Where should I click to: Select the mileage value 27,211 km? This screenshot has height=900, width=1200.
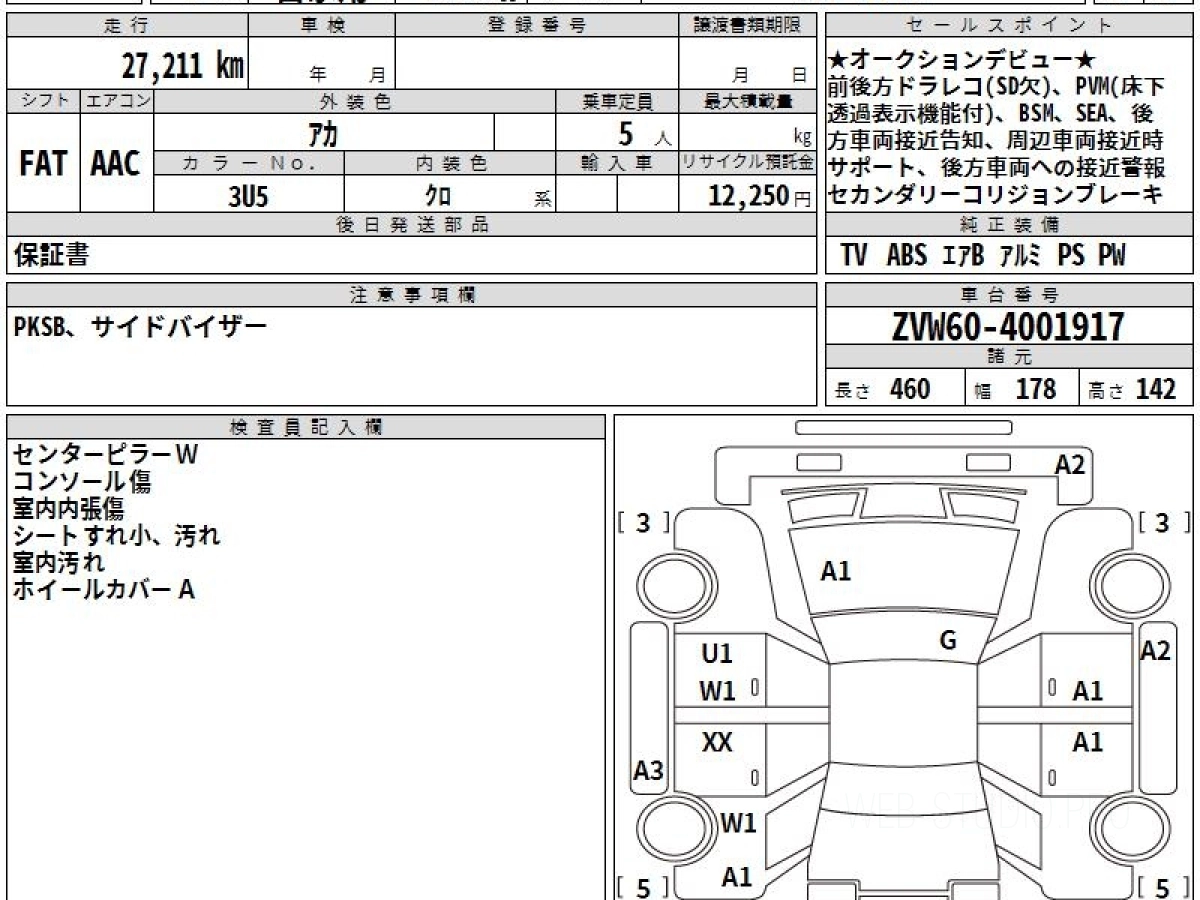(183, 65)
